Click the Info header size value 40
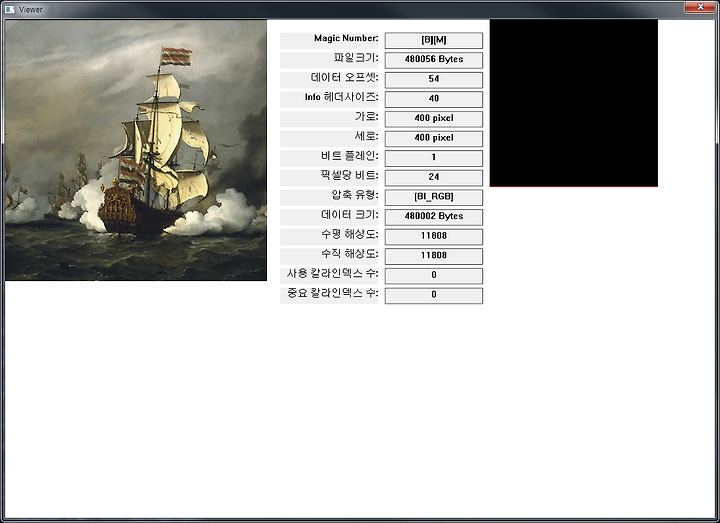Screen dimensions: 720x523 click(433, 99)
